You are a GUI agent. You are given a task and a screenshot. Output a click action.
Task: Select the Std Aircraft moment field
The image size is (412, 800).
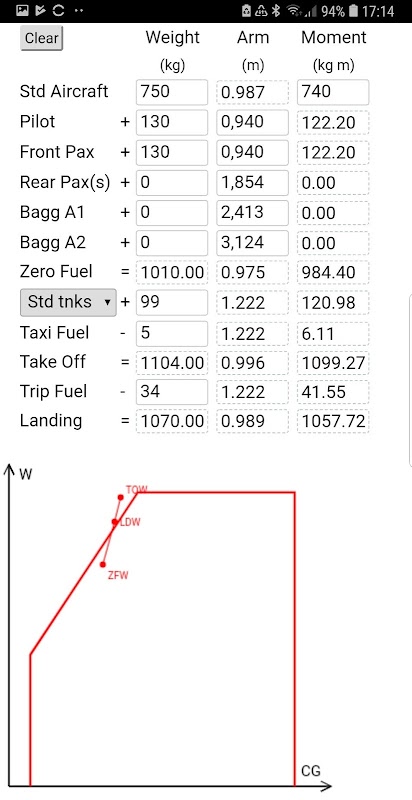[x=333, y=92]
